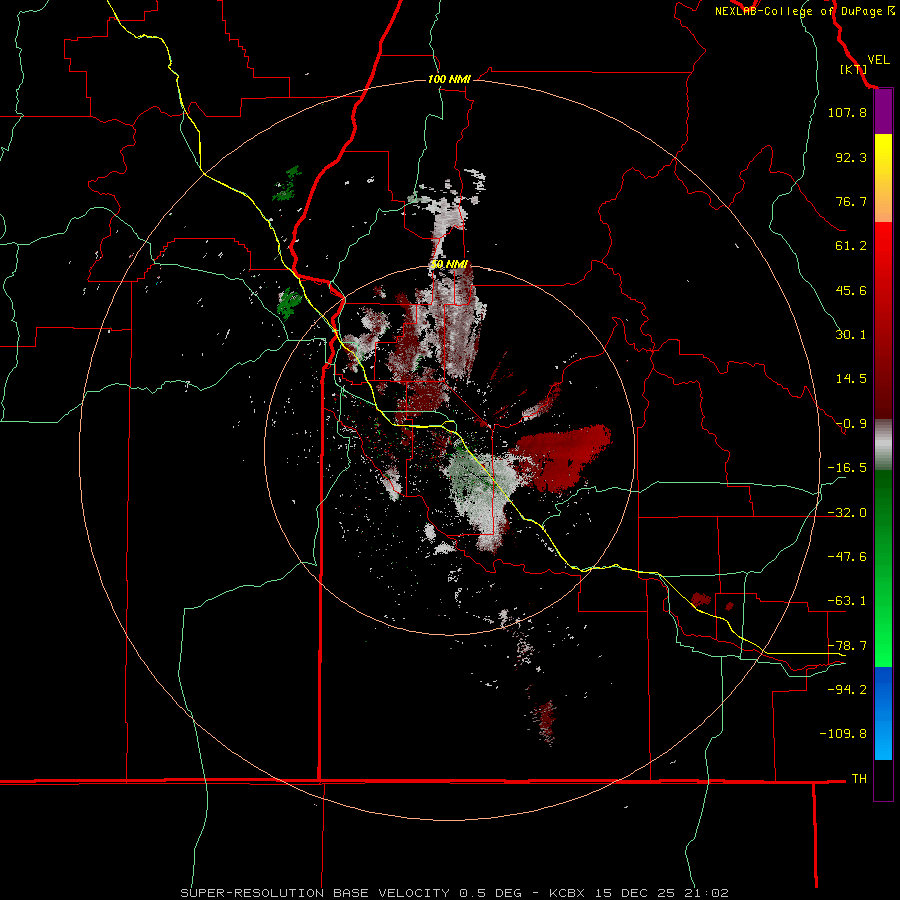Viewport: 900px width, 900px height.
Task: Pick the green segment of the velocity scale
Action: [883, 568]
